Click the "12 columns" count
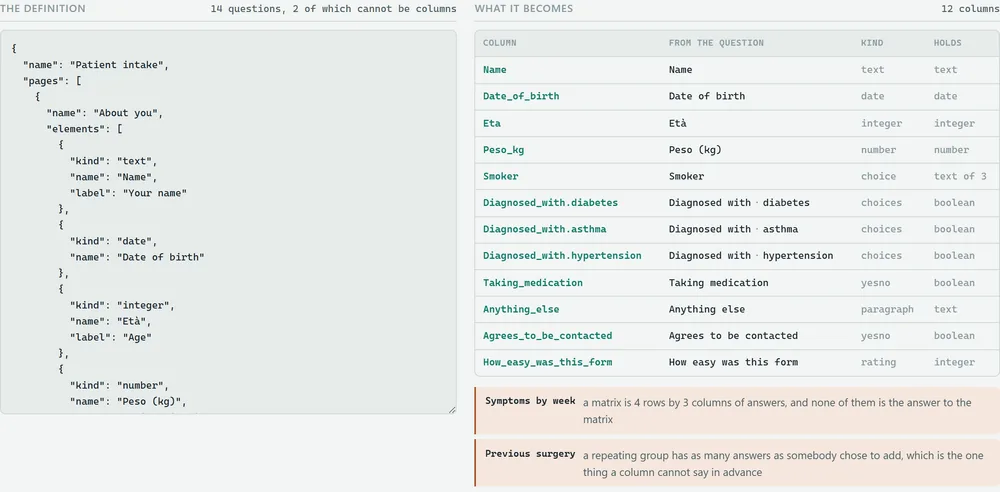This screenshot has width=1000, height=492. pos(971,9)
